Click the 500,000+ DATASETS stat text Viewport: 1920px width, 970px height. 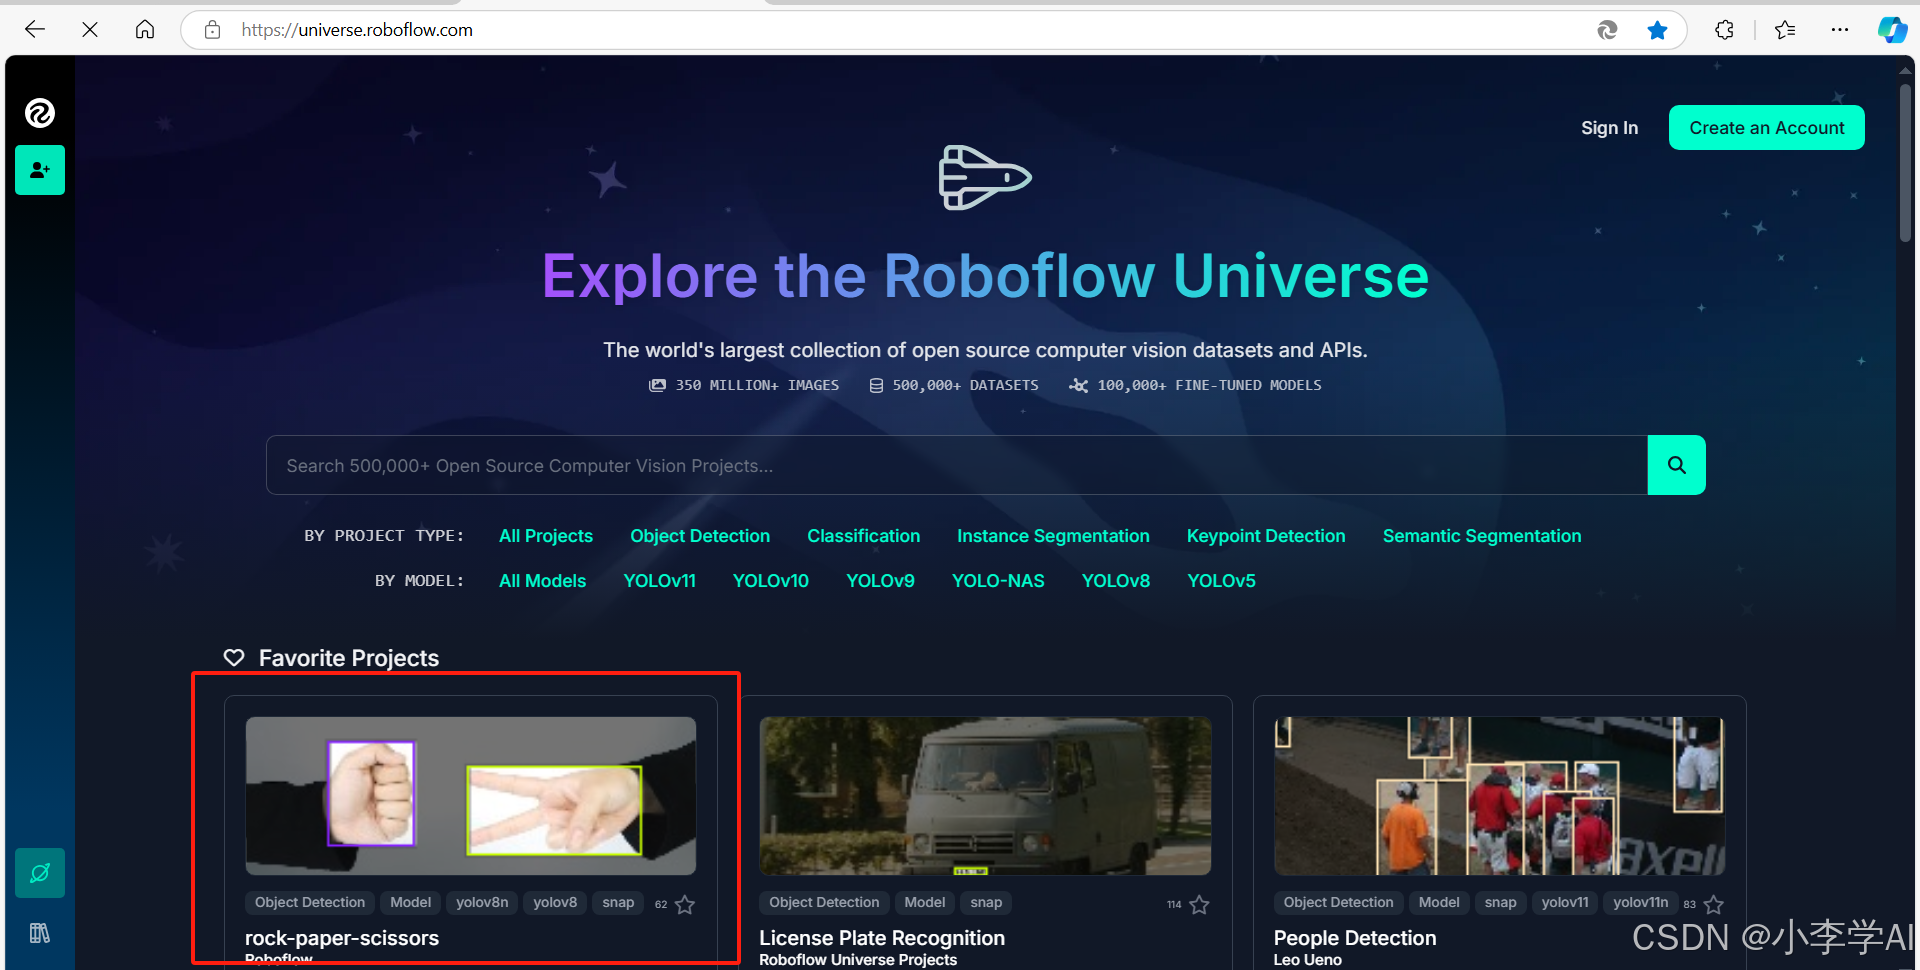965,385
